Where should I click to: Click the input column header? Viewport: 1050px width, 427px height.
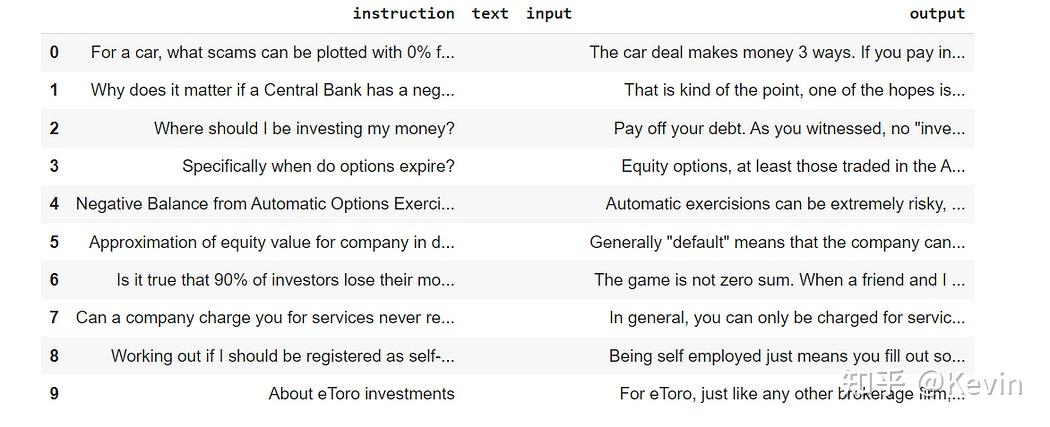coord(548,14)
